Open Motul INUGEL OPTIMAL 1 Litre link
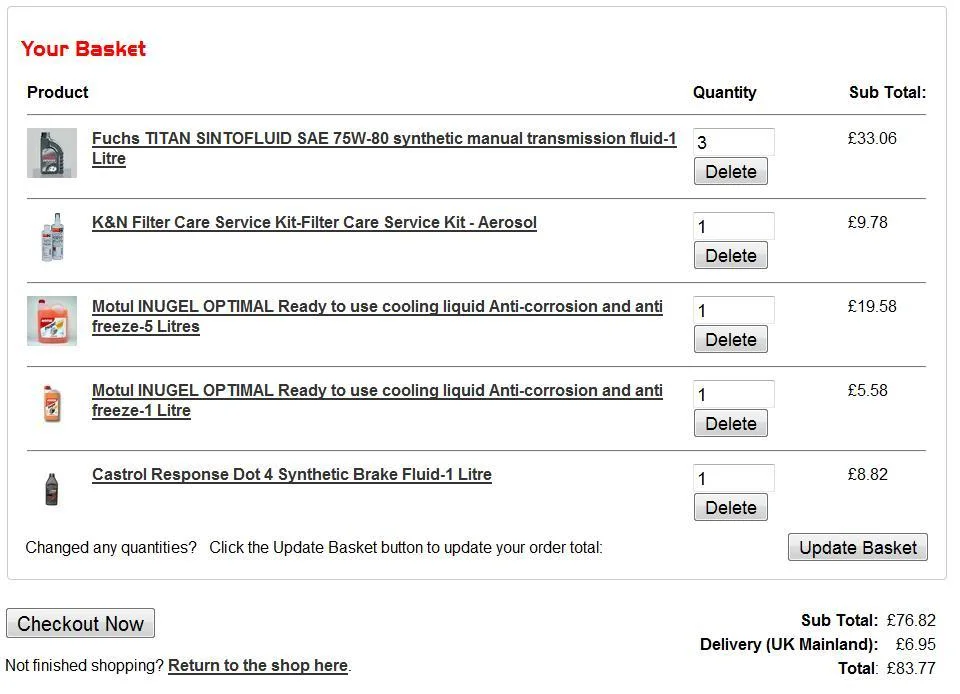960x694 pixels. (x=377, y=400)
